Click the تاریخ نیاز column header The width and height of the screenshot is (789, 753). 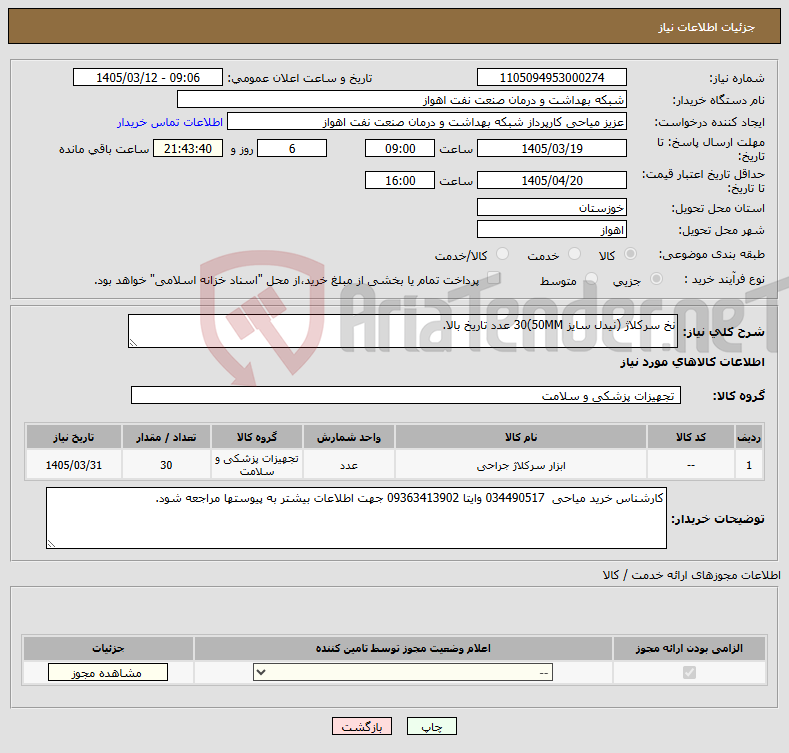(73, 437)
